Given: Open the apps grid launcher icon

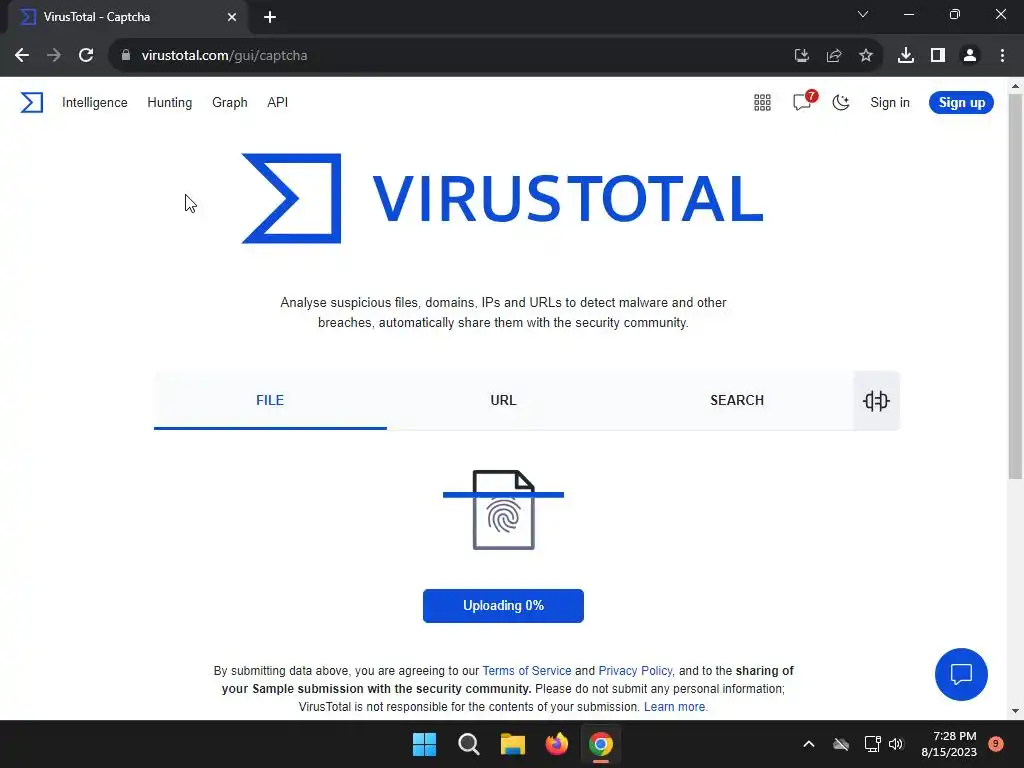Looking at the screenshot, I should 762,103.
